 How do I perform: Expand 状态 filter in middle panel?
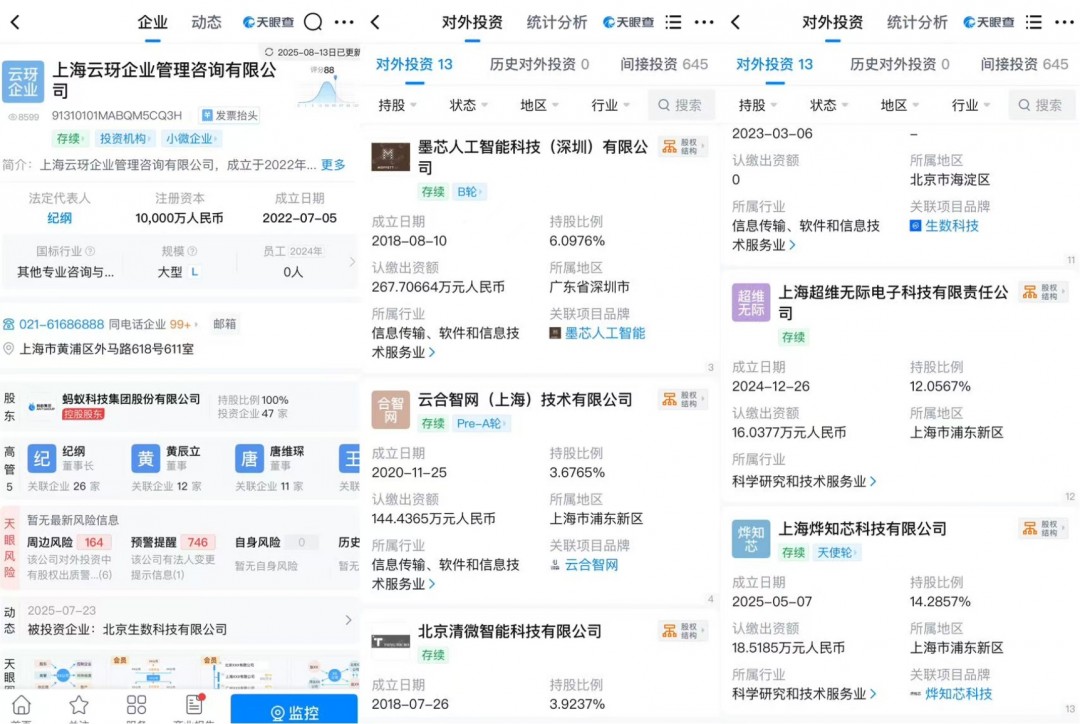click(x=468, y=105)
